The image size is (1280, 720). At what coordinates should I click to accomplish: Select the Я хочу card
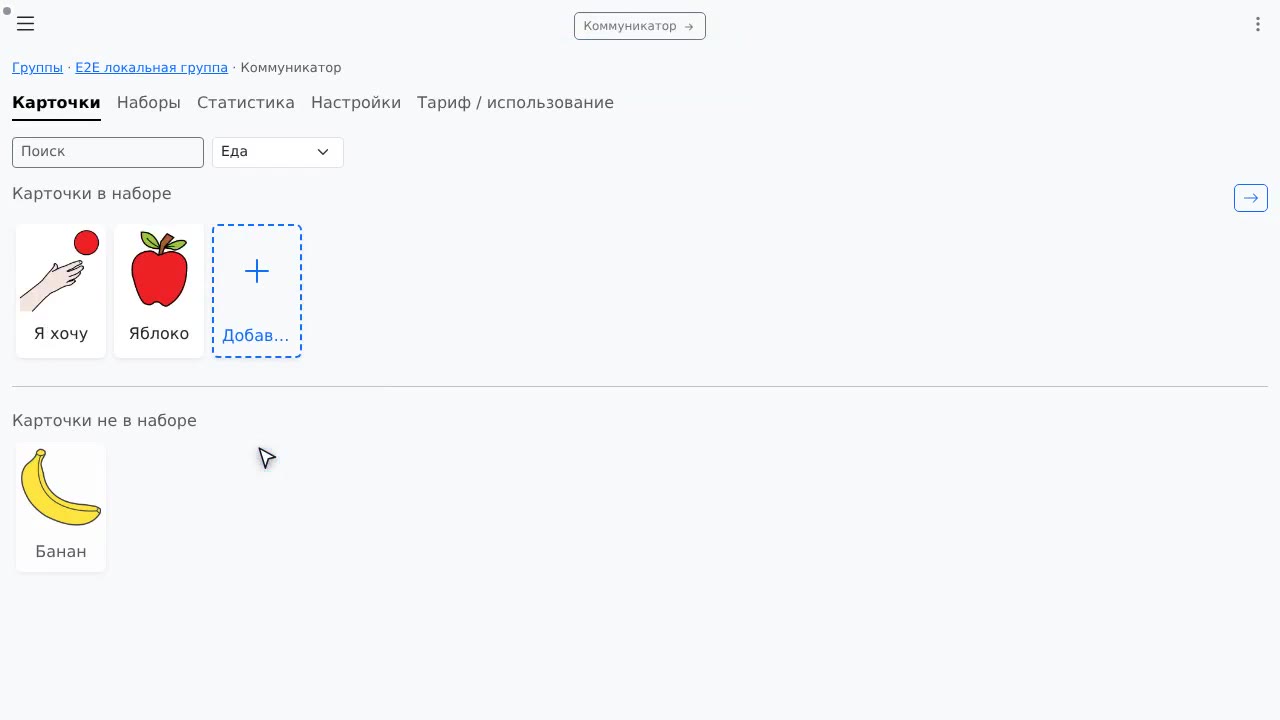click(61, 291)
